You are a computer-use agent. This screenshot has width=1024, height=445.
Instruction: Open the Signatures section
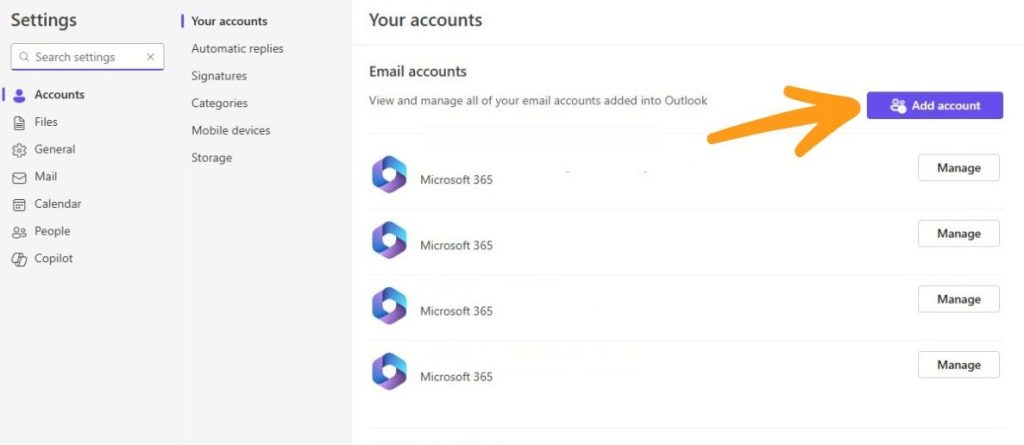tap(219, 76)
